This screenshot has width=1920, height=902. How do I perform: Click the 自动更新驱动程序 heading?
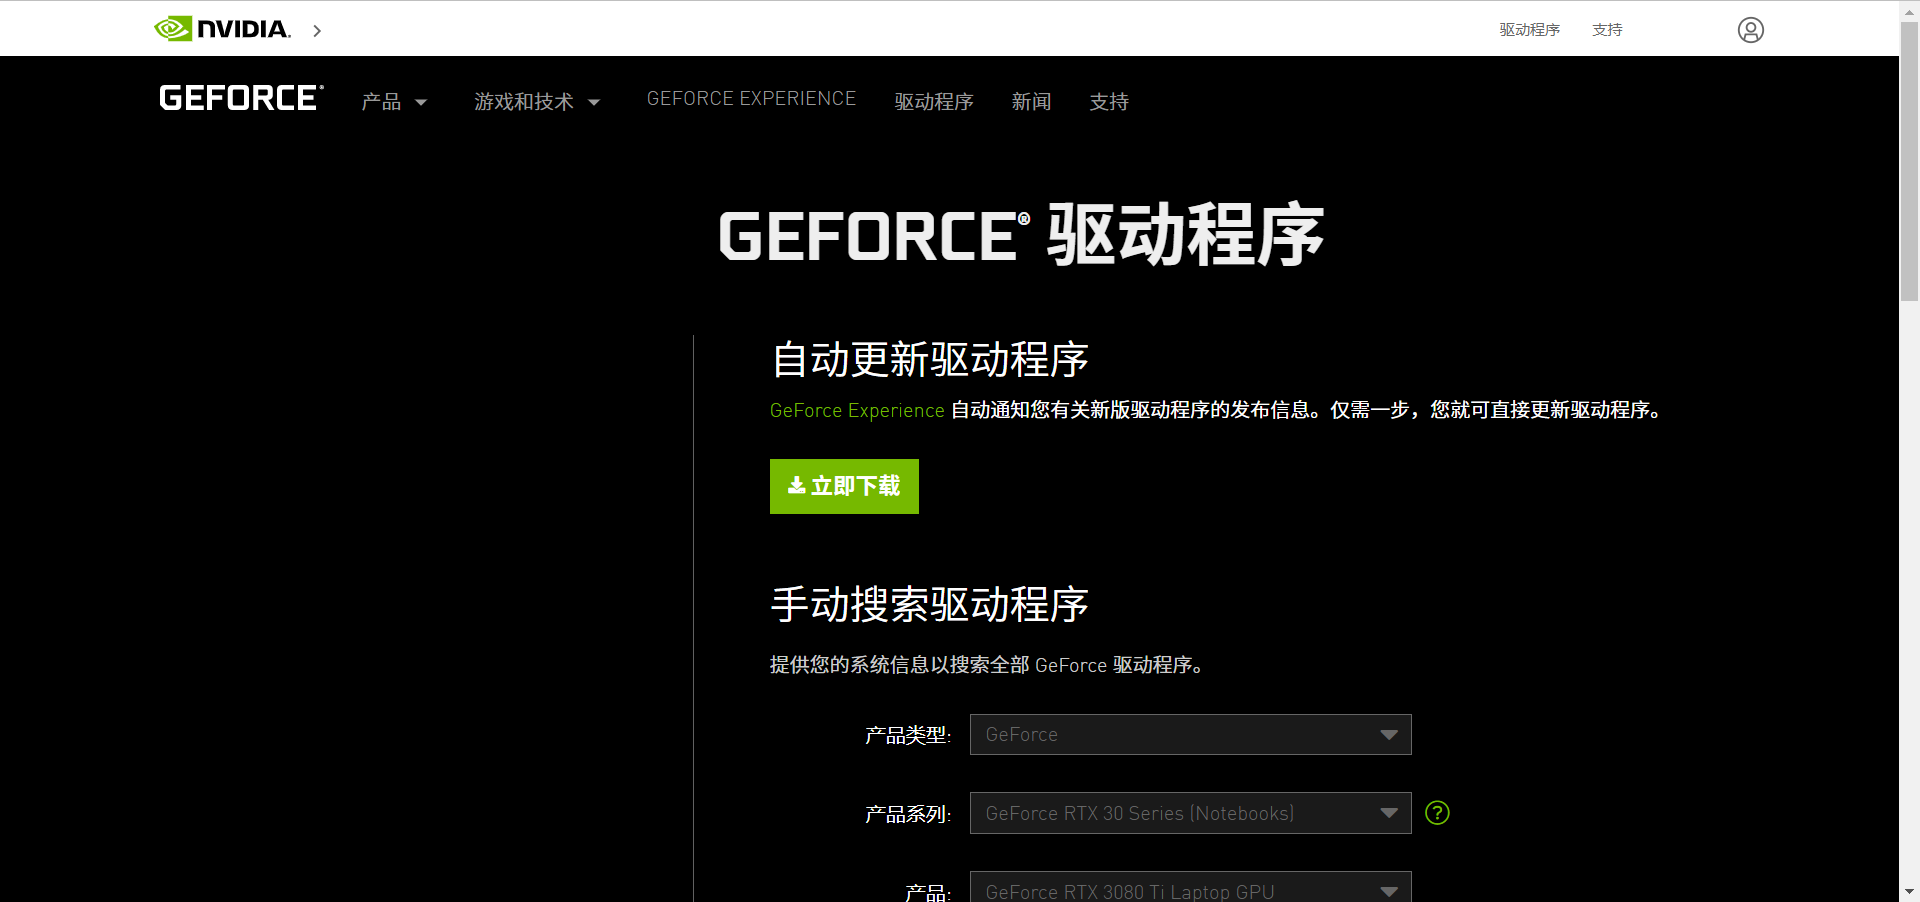coord(930,359)
